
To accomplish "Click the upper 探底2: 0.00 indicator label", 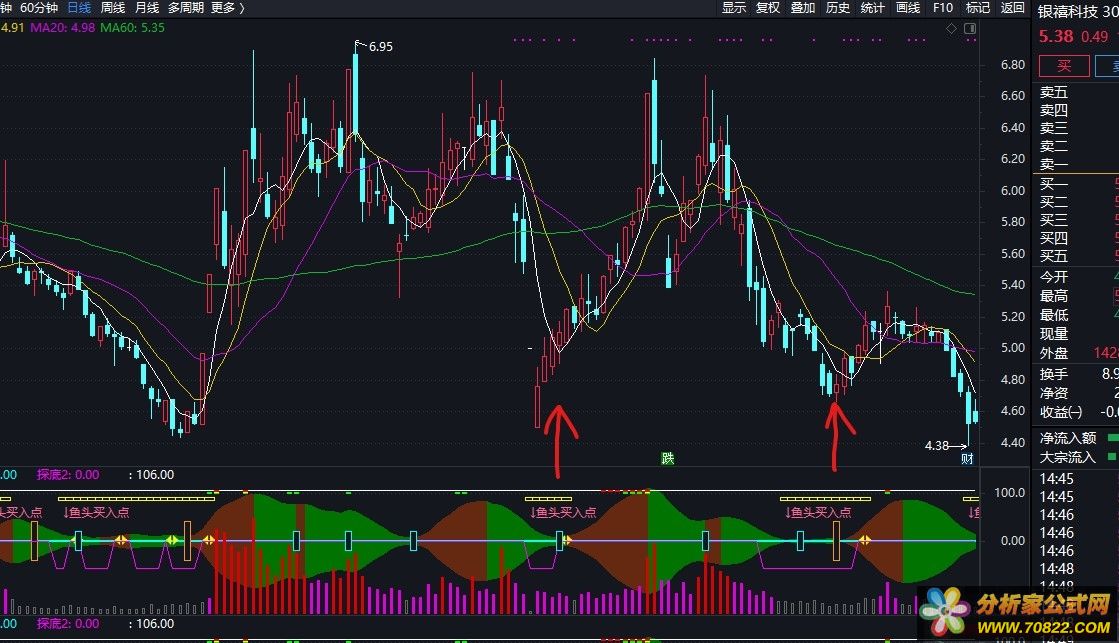I will [68, 475].
